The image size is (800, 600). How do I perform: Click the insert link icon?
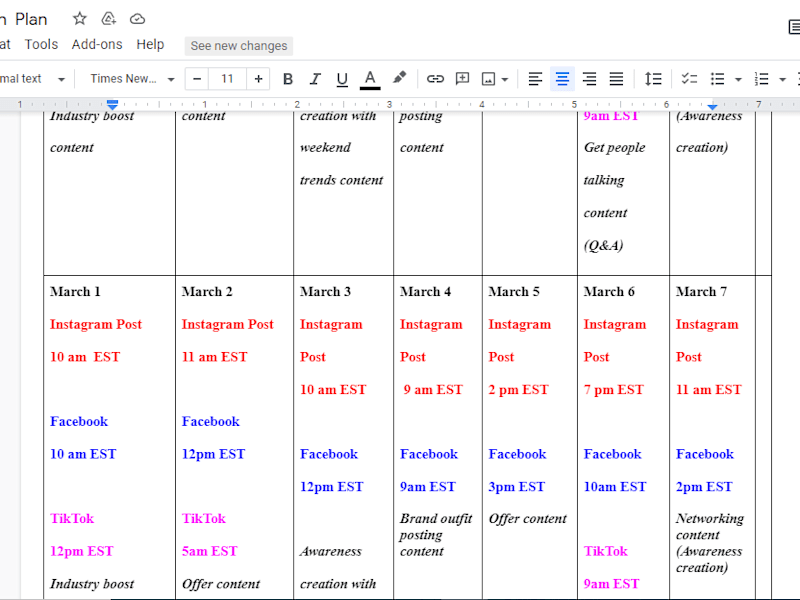435,79
